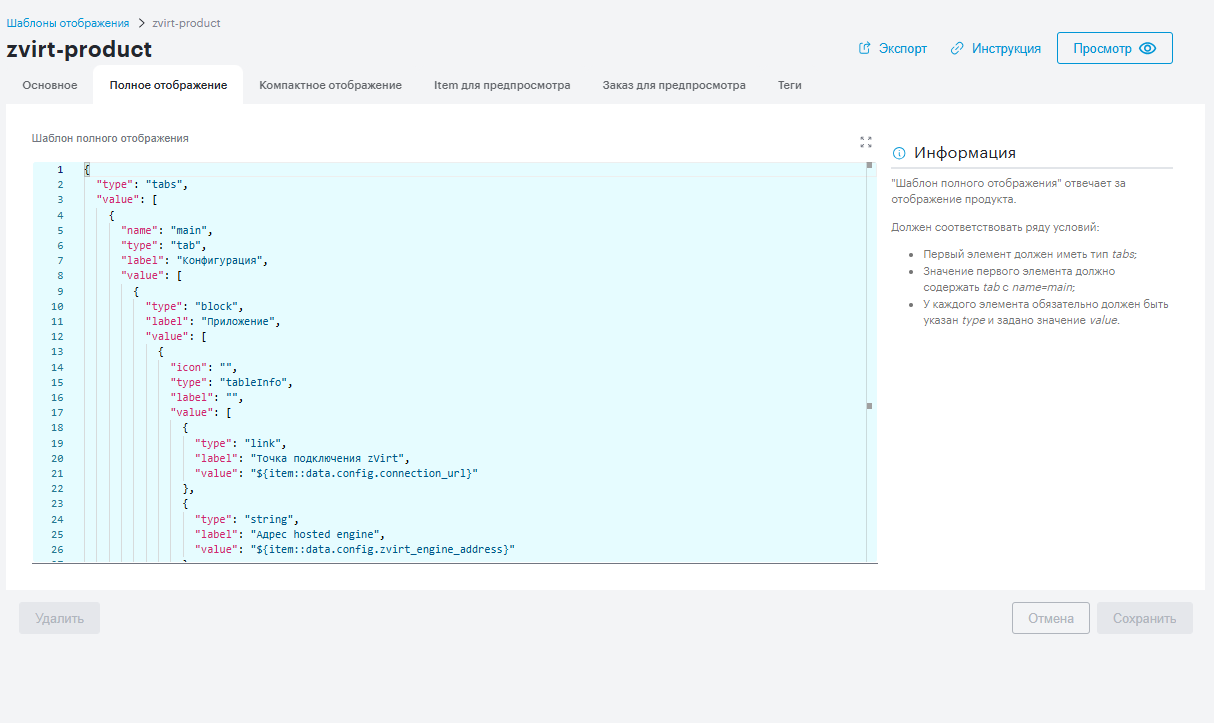The image size is (1214, 723).
Task: Click the Export icon
Action: click(865, 48)
